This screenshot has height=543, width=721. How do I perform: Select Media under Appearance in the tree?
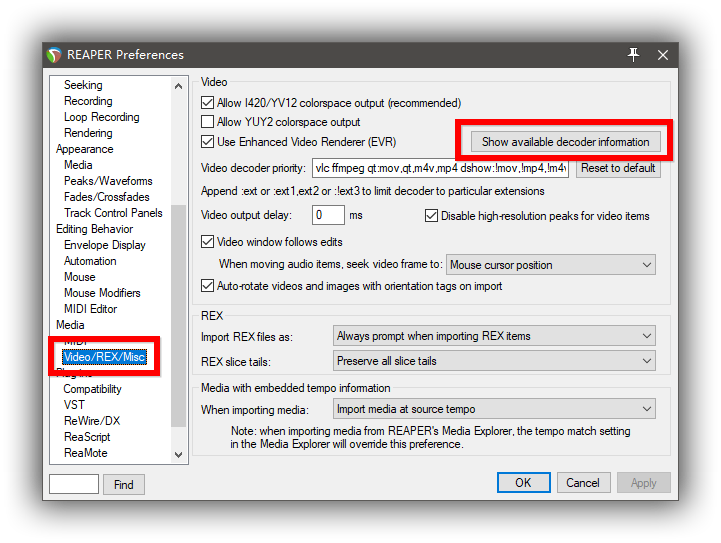[78, 165]
